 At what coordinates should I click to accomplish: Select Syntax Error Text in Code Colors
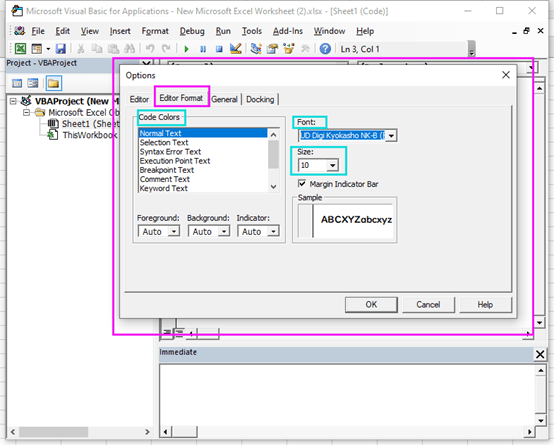(x=203, y=152)
